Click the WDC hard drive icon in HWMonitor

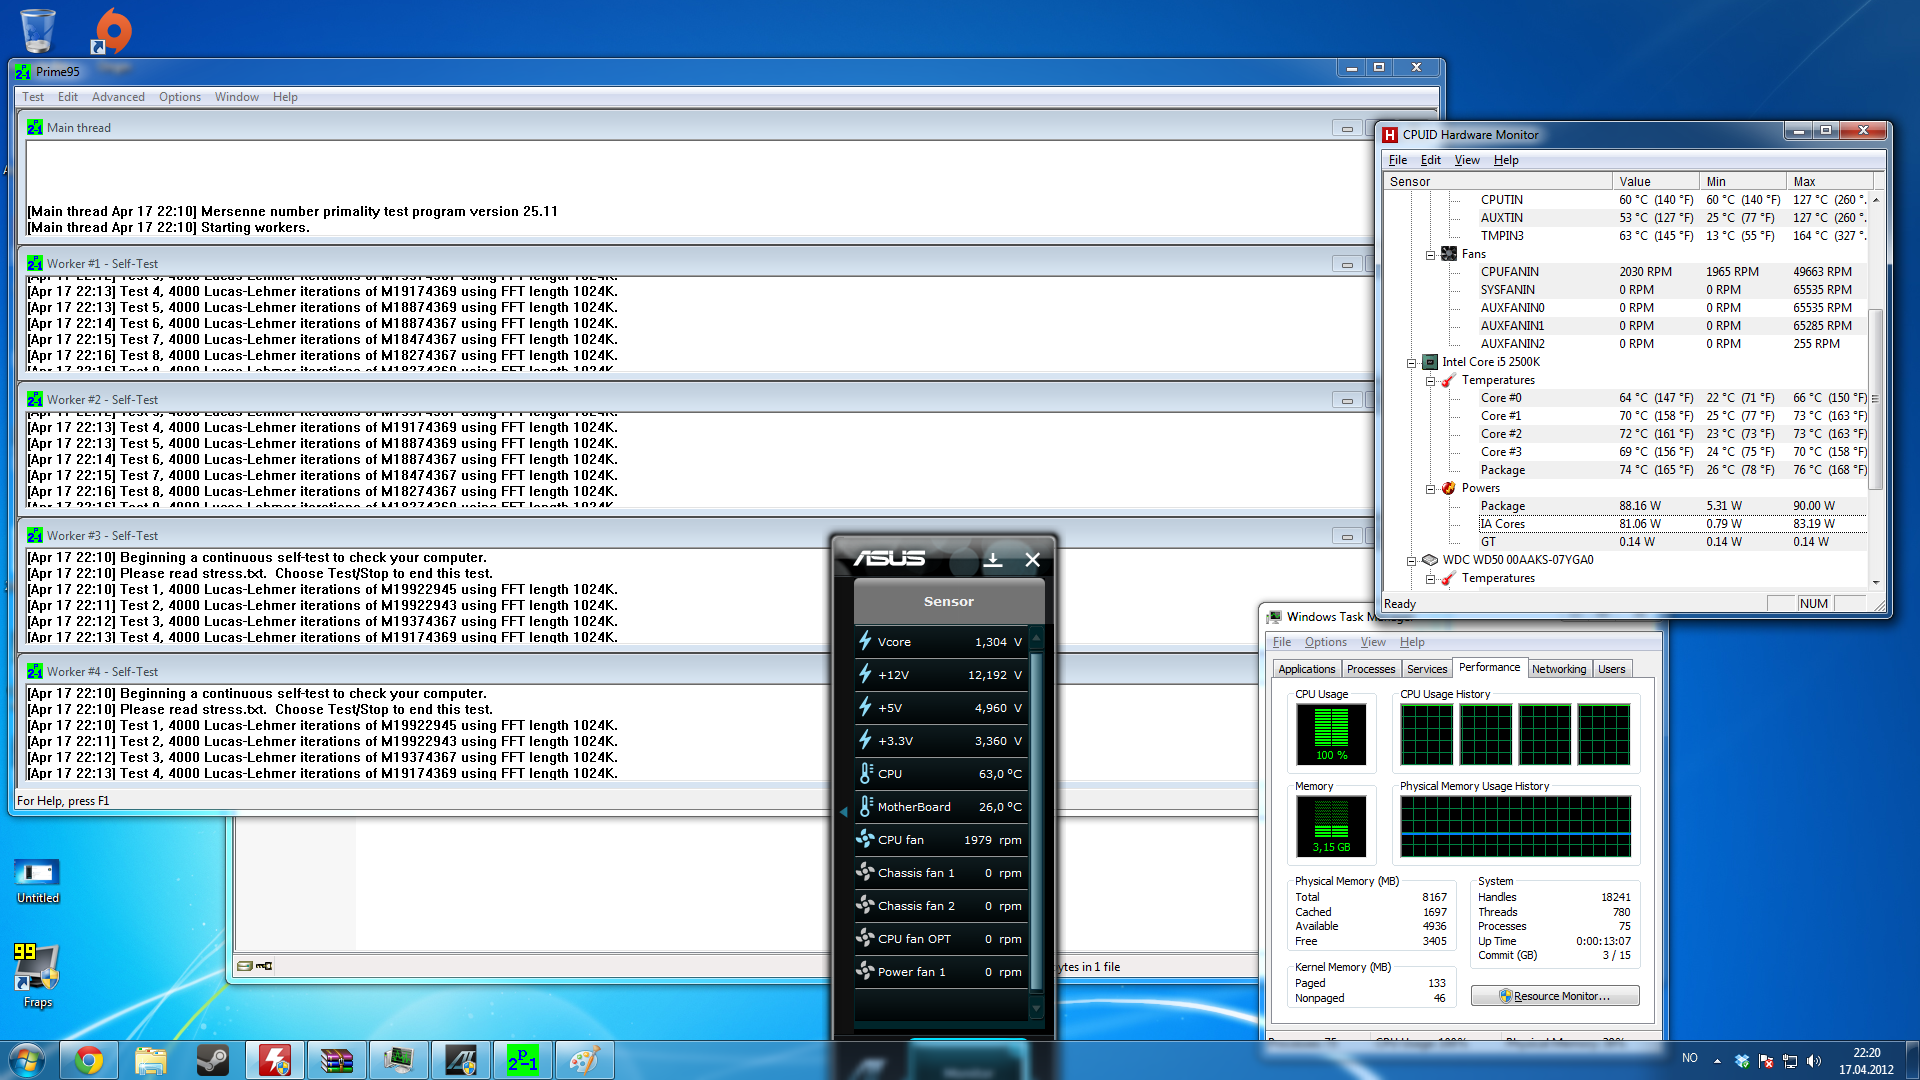pos(1430,560)
